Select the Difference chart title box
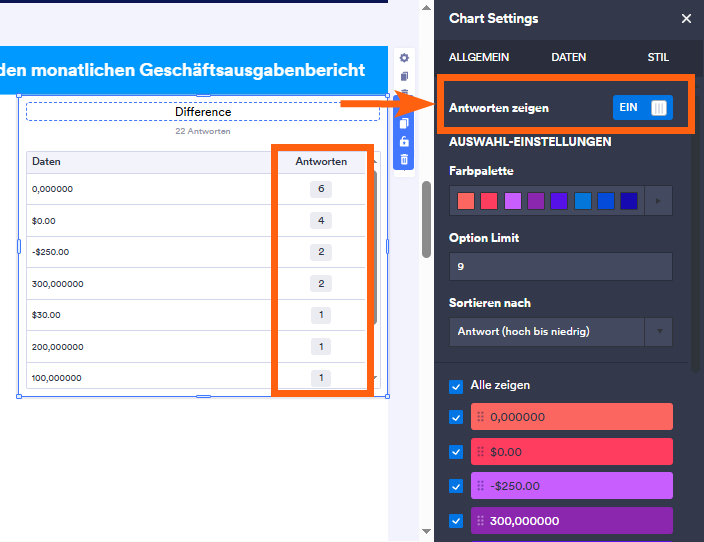 click(203, 112)
